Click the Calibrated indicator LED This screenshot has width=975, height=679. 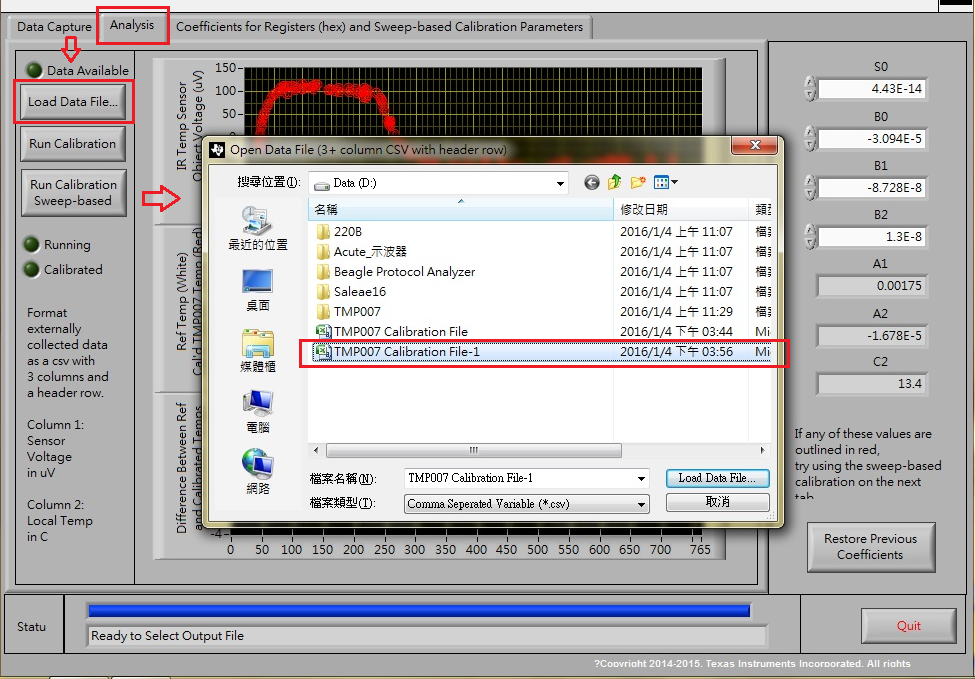[x=31, y=269]
